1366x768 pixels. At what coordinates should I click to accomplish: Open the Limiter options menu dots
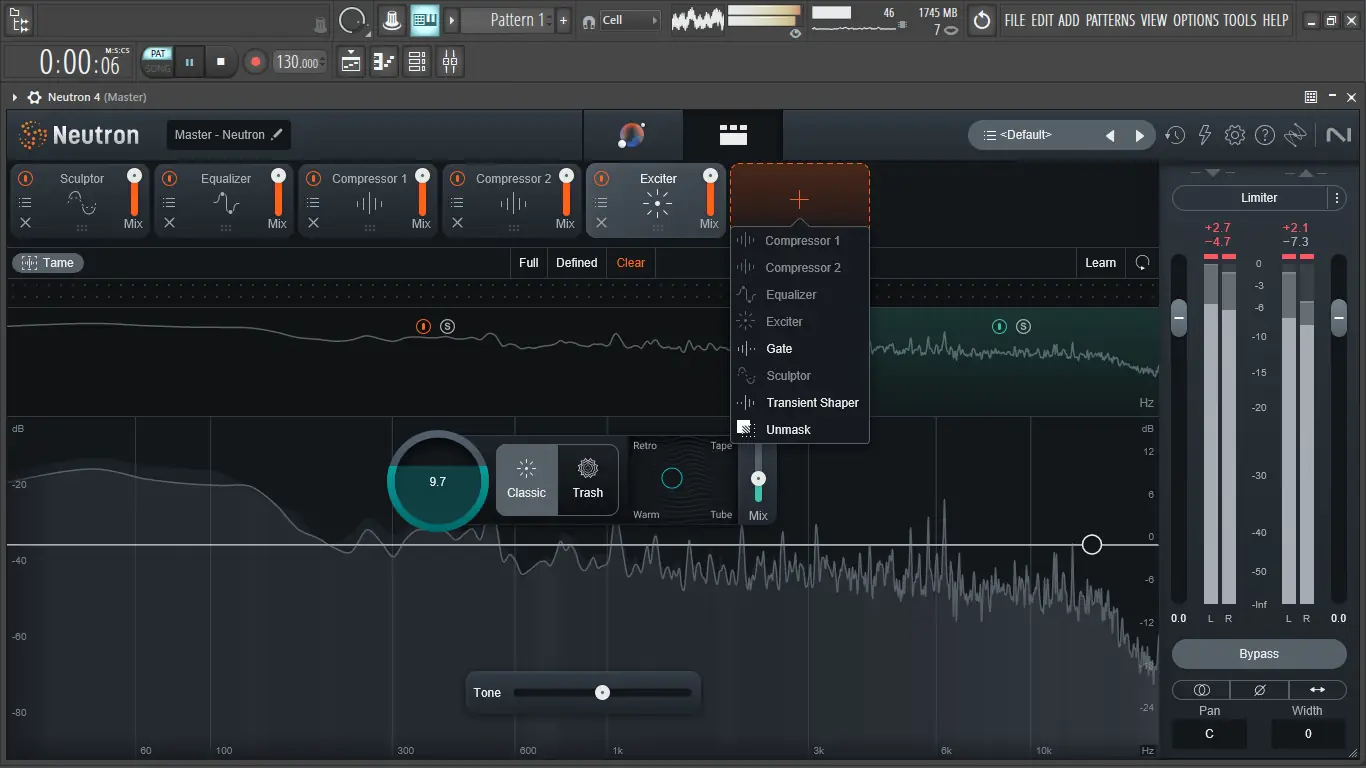click(1336, 198)
